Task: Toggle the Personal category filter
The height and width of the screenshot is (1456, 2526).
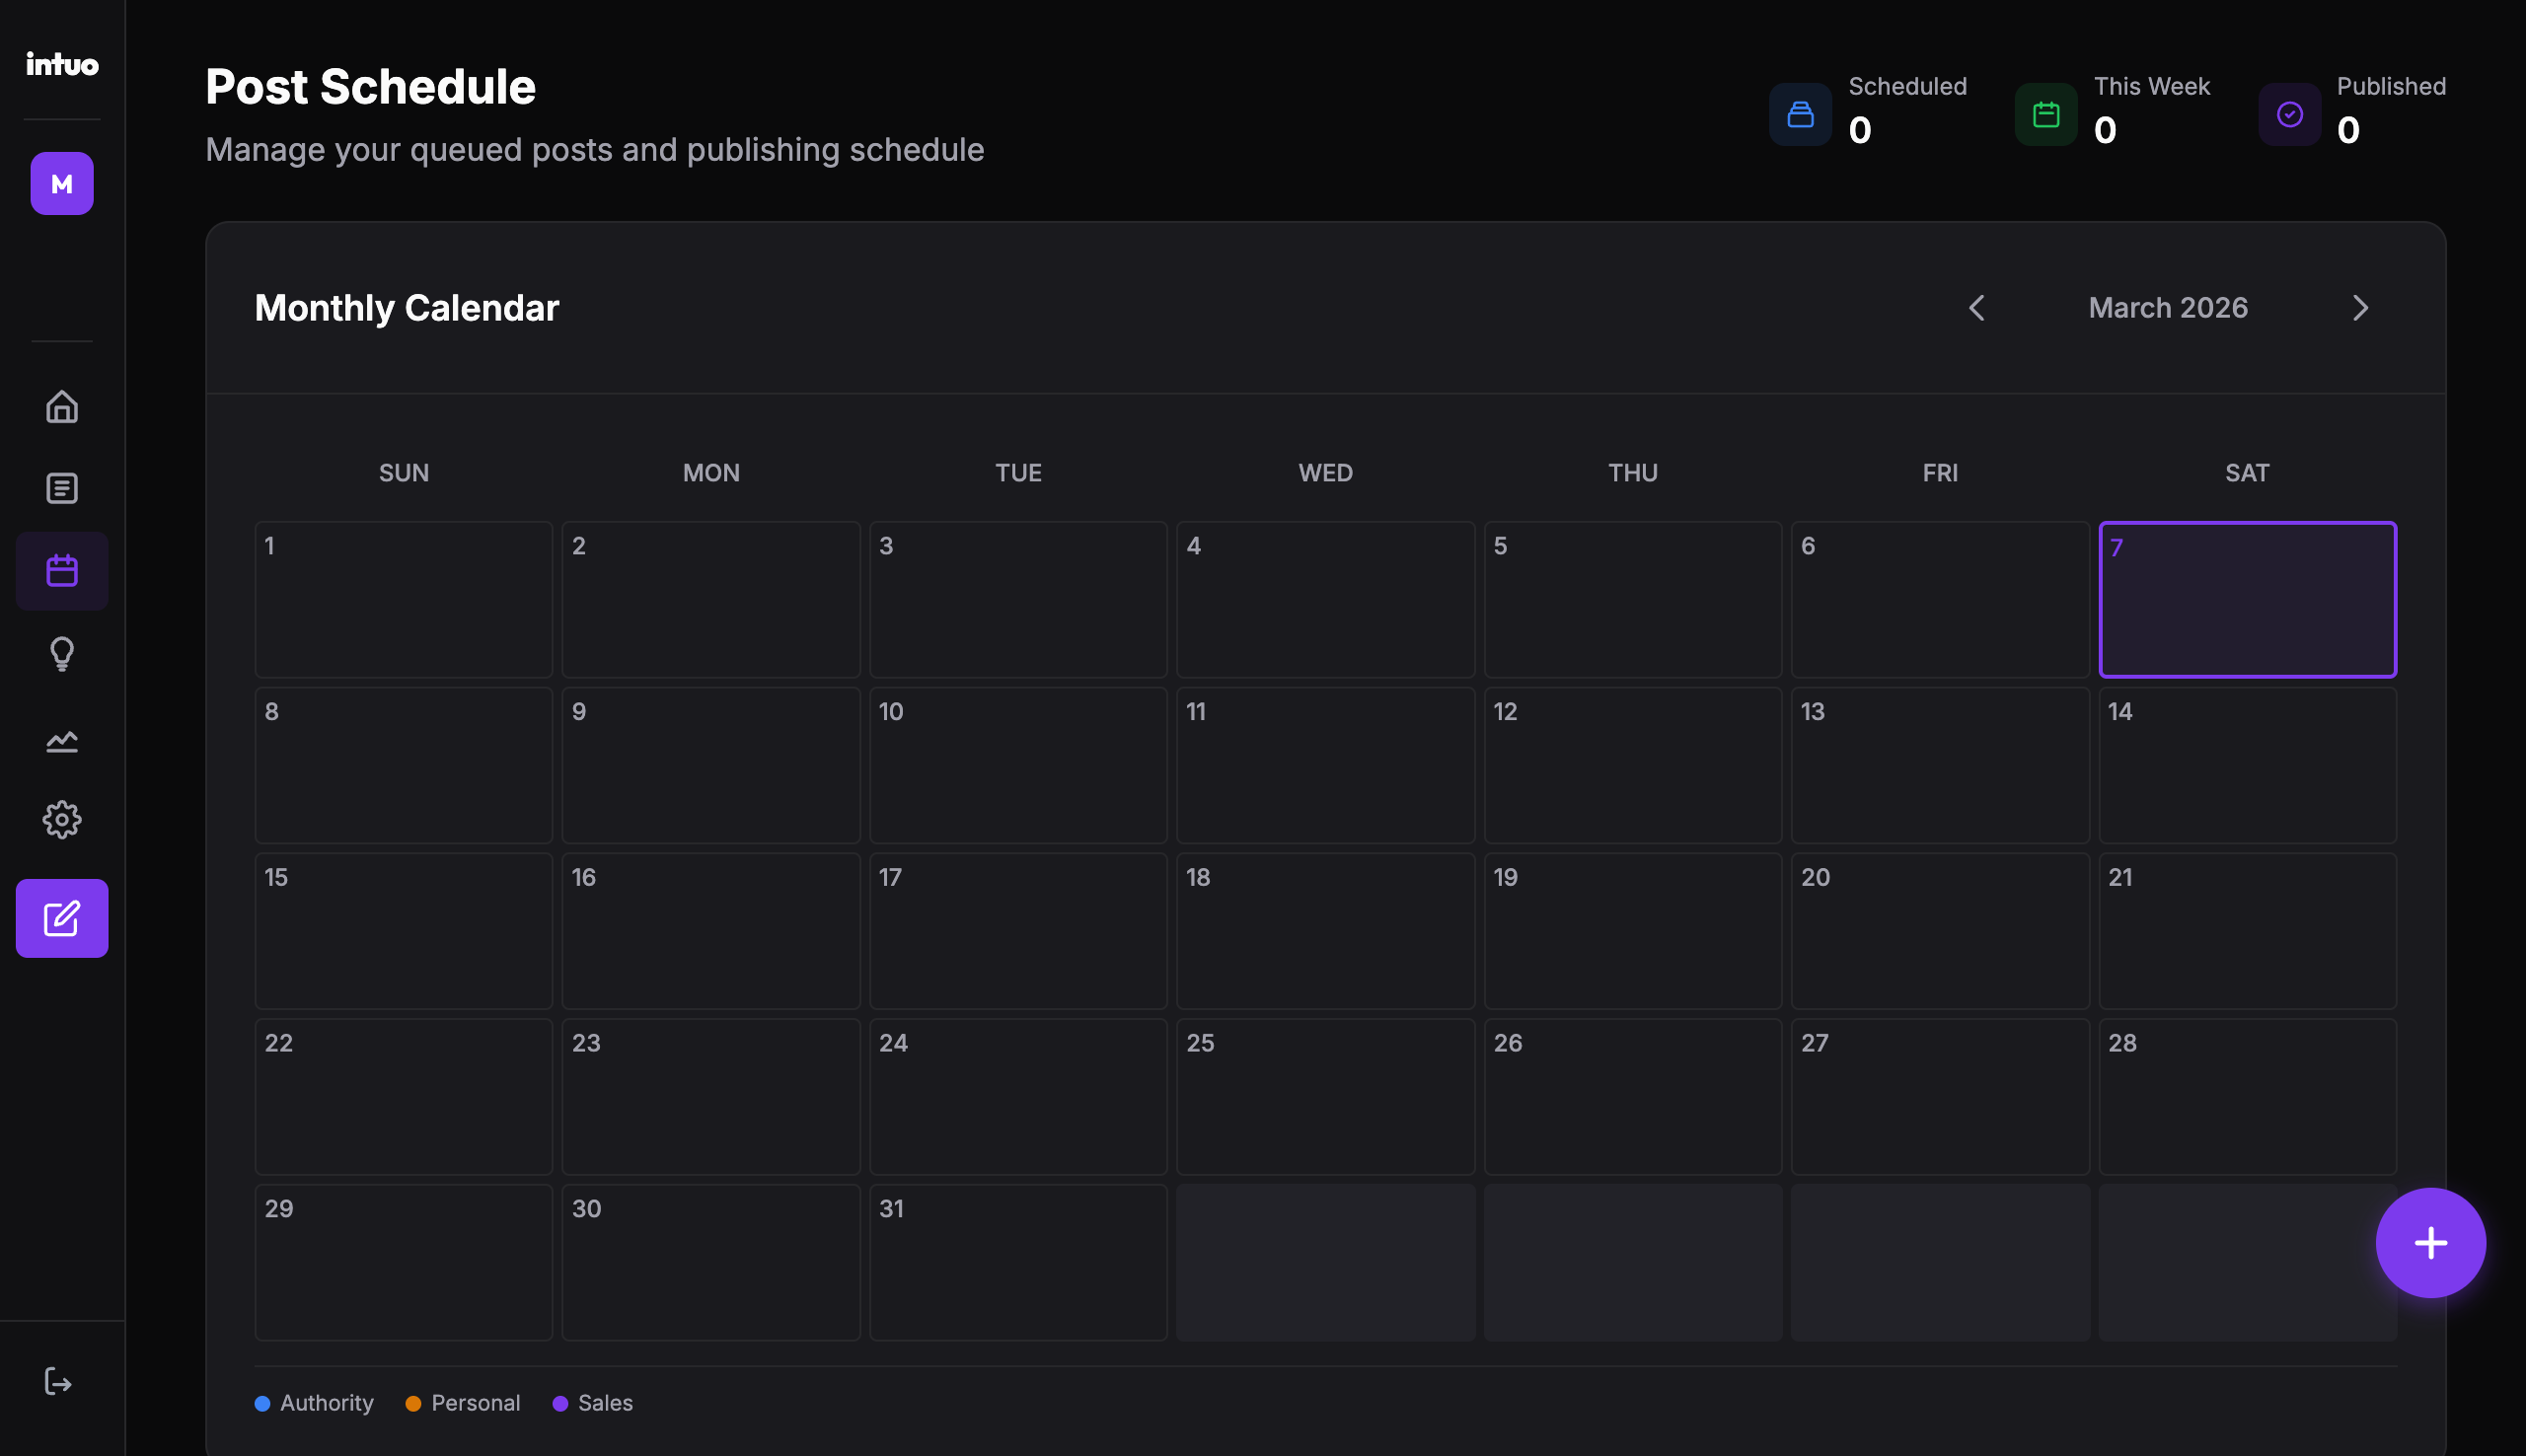Action: [x=462, y=1402]
